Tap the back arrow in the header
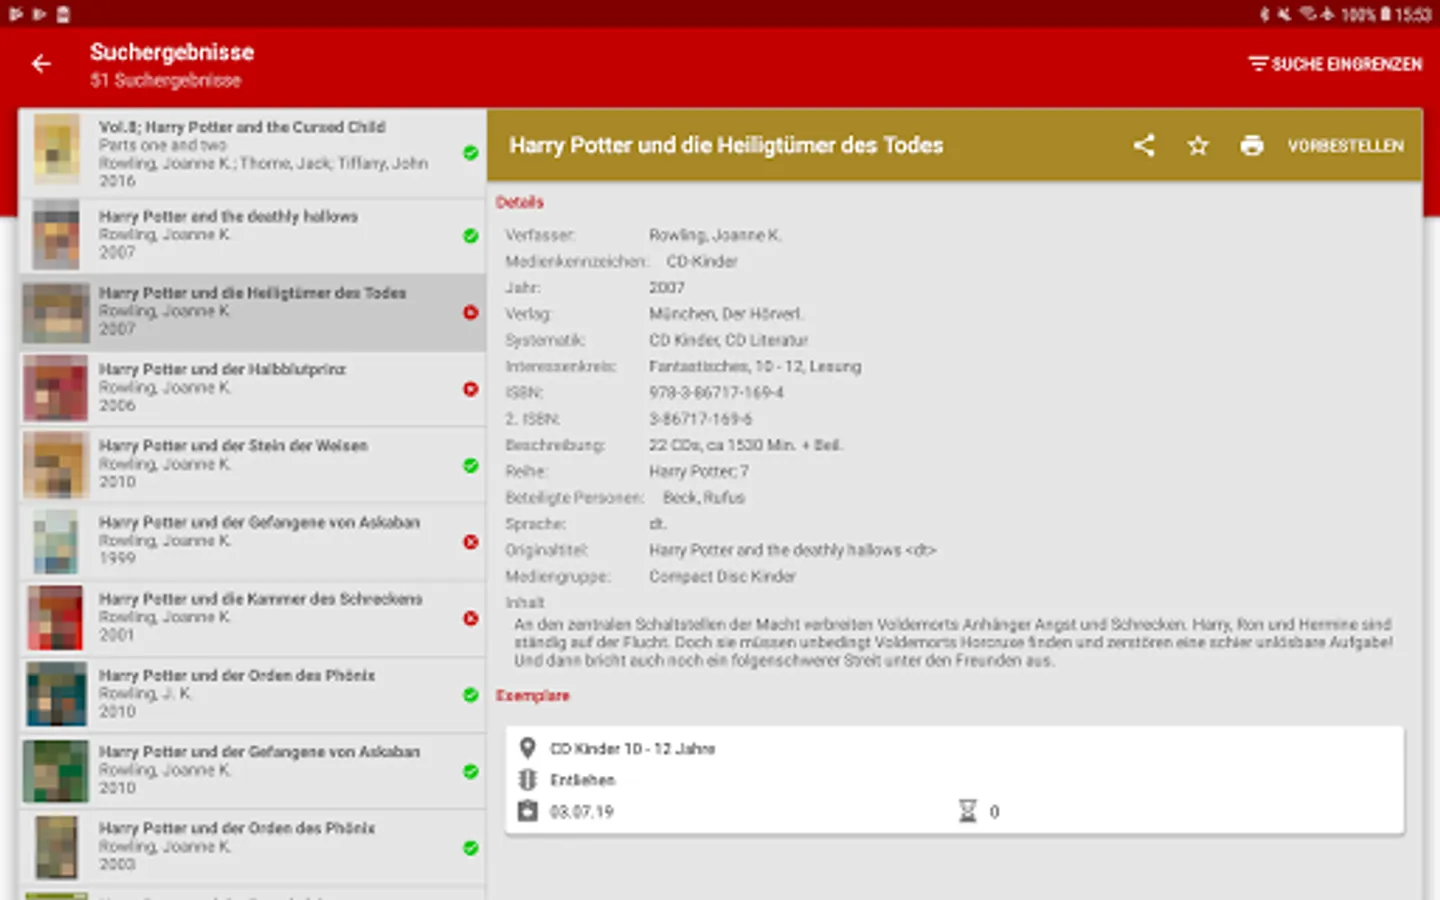 click(x=41, y=64)
